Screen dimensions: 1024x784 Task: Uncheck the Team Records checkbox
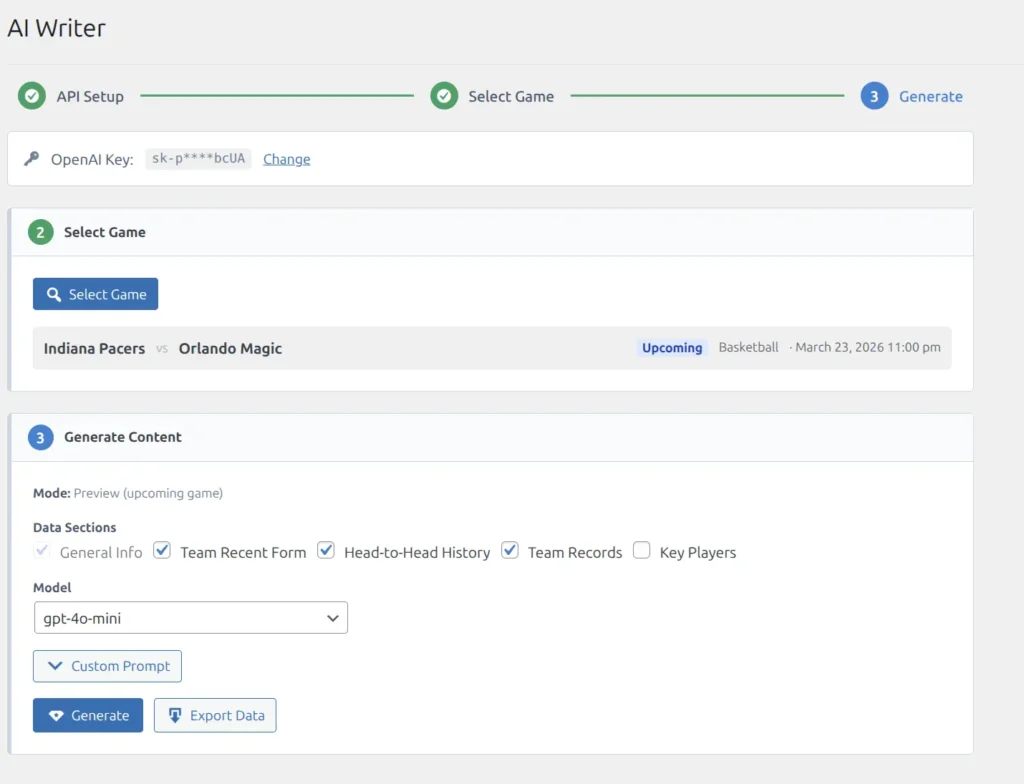pos(510,551)
